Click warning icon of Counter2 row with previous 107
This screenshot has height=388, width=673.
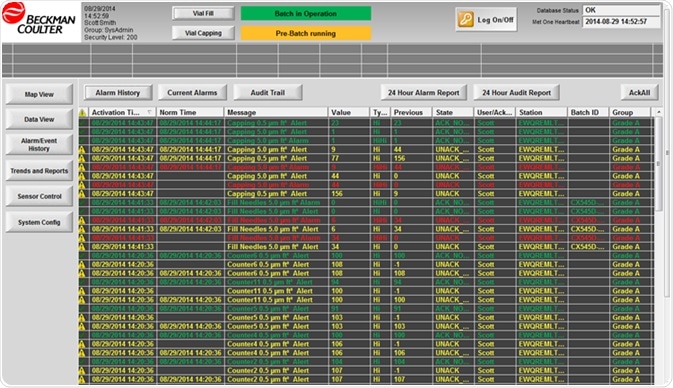coord(82,379)
